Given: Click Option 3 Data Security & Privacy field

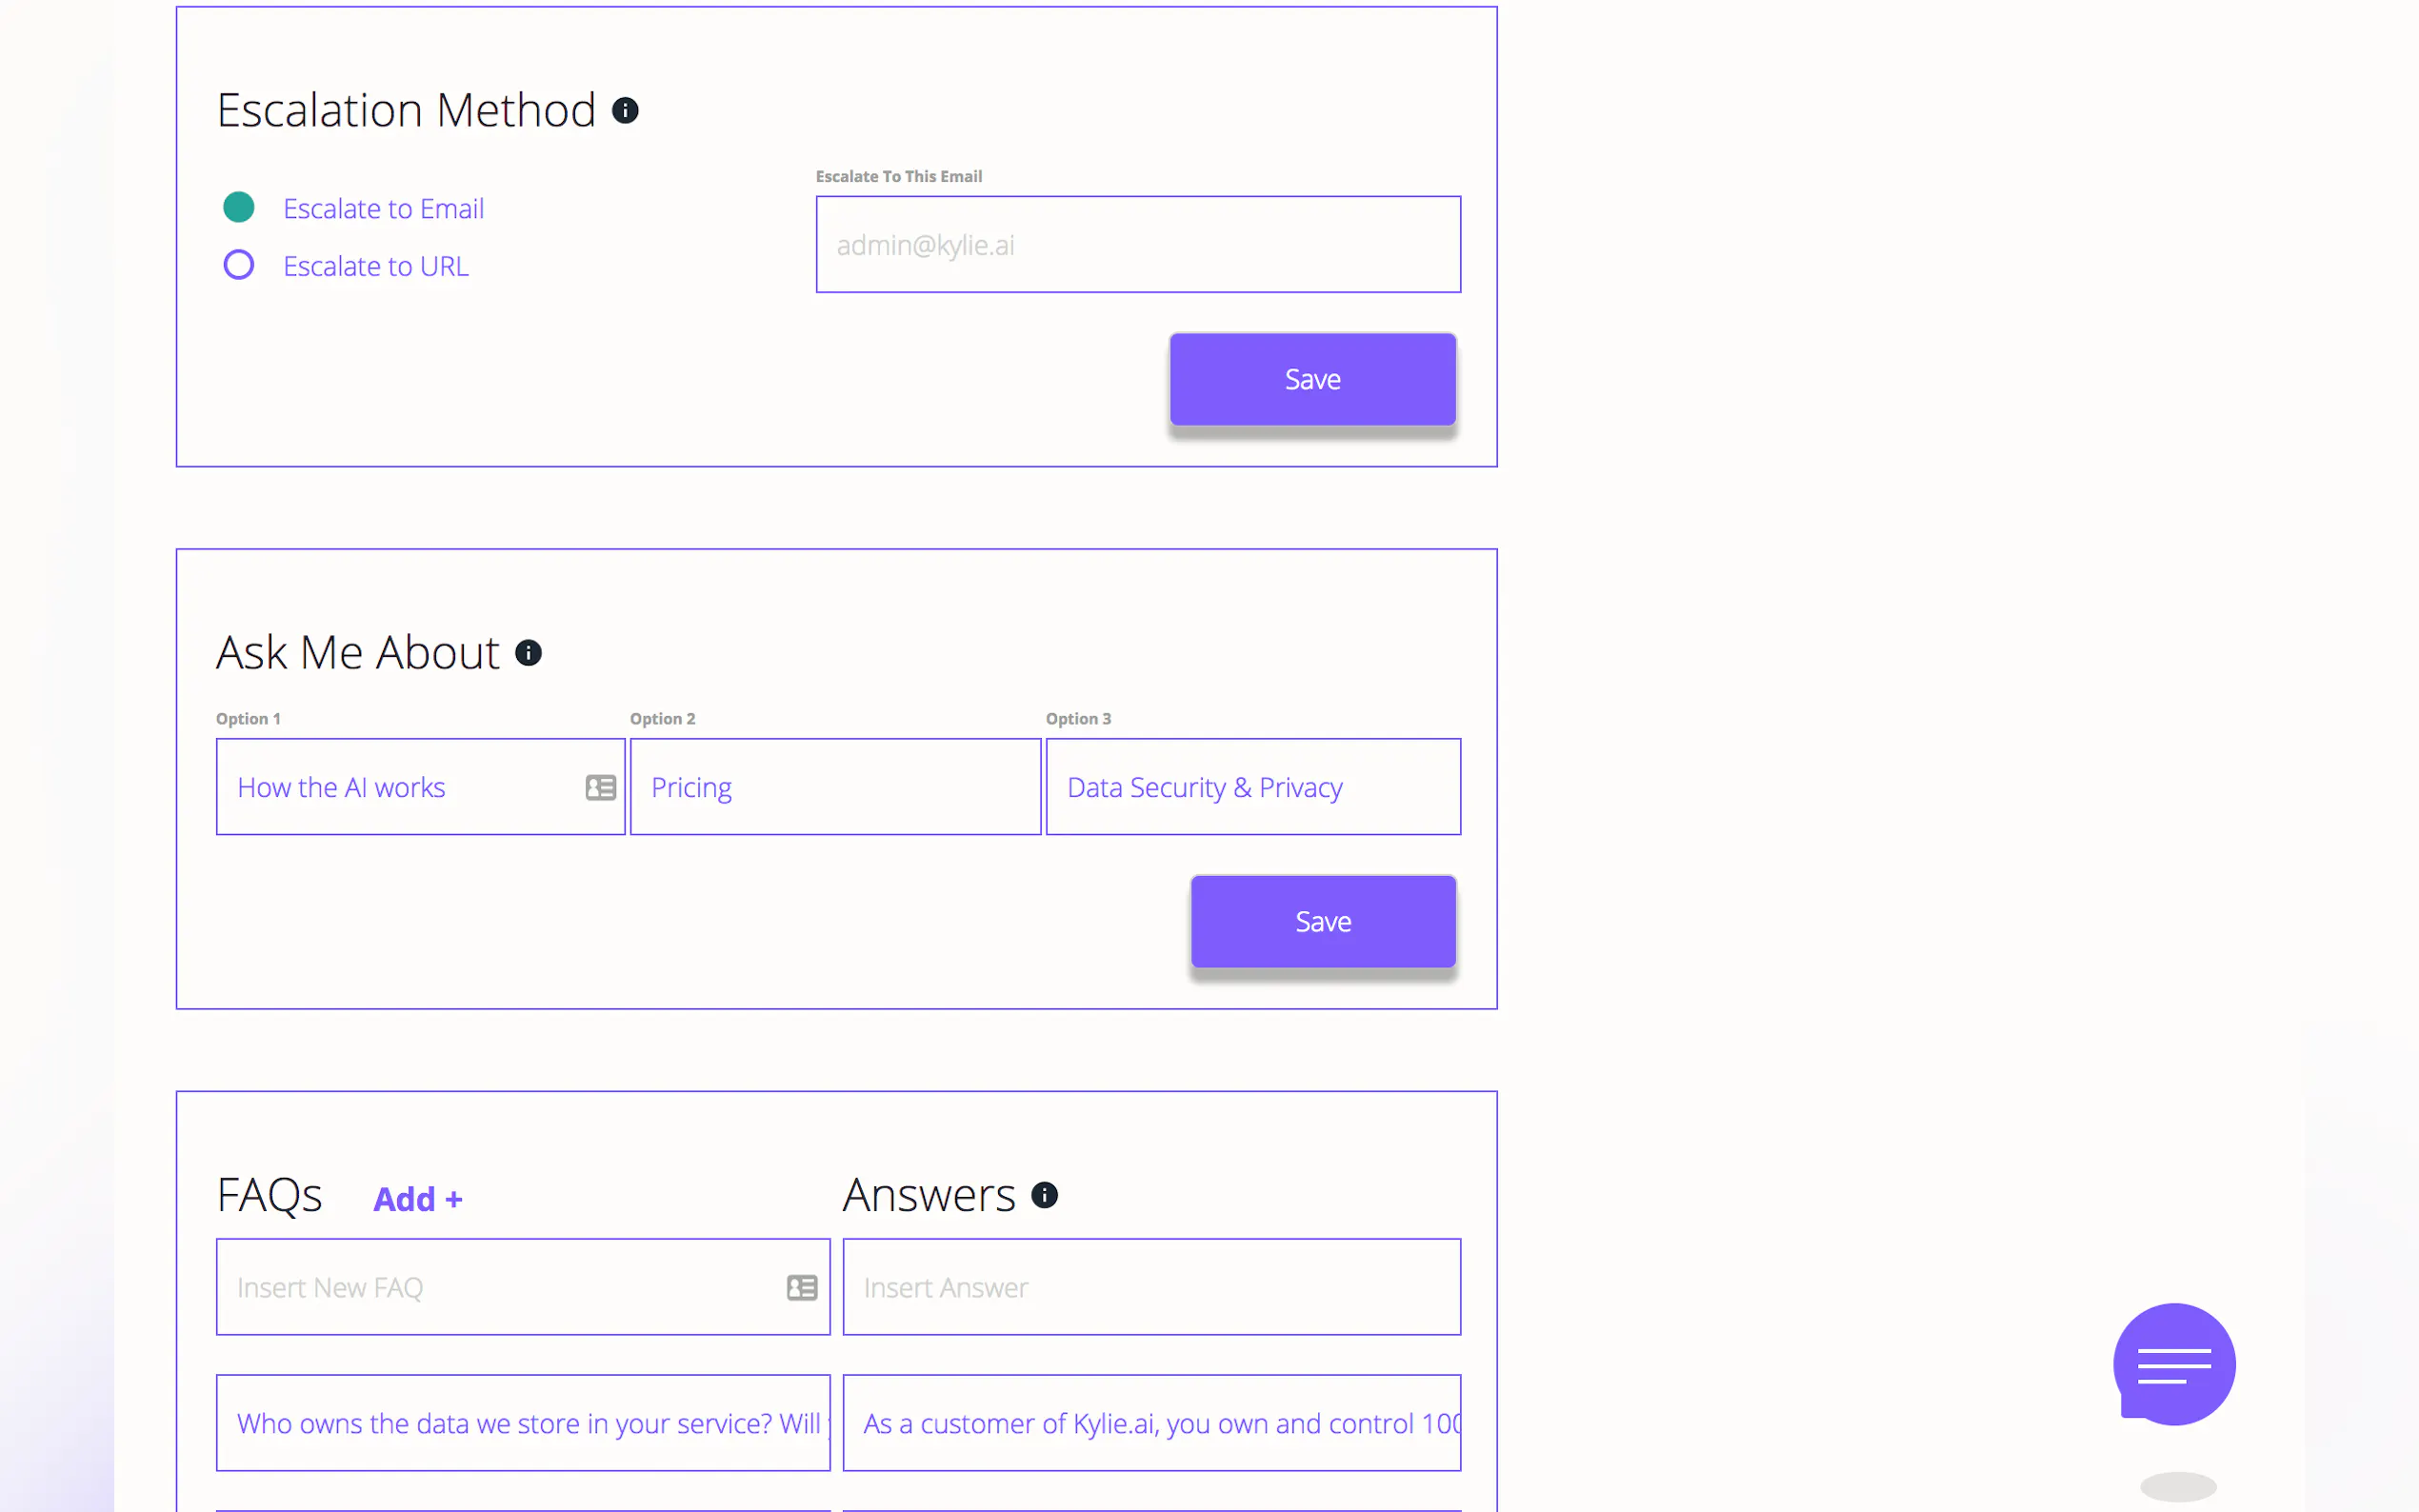Looking at the screenshot, I should coord(1252,787).
